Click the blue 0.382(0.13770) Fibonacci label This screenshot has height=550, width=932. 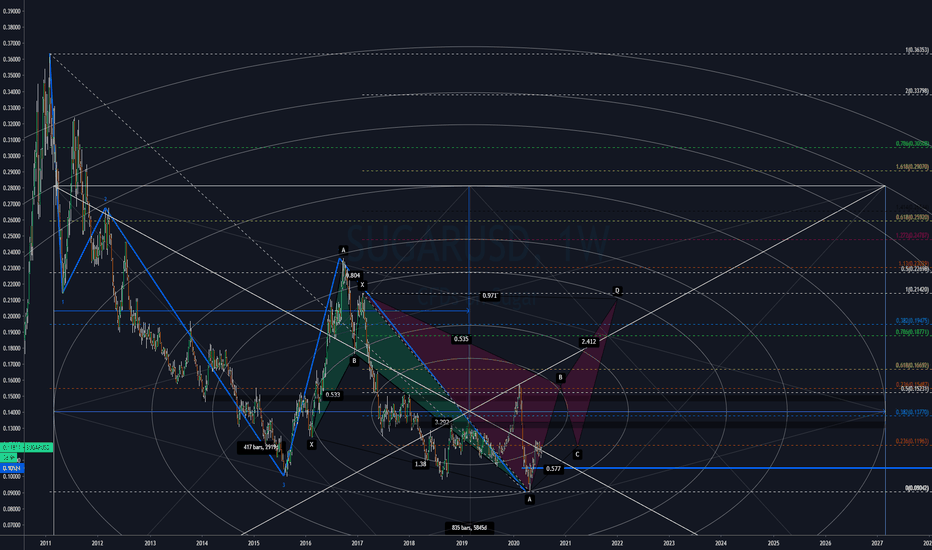click(912, 412)
